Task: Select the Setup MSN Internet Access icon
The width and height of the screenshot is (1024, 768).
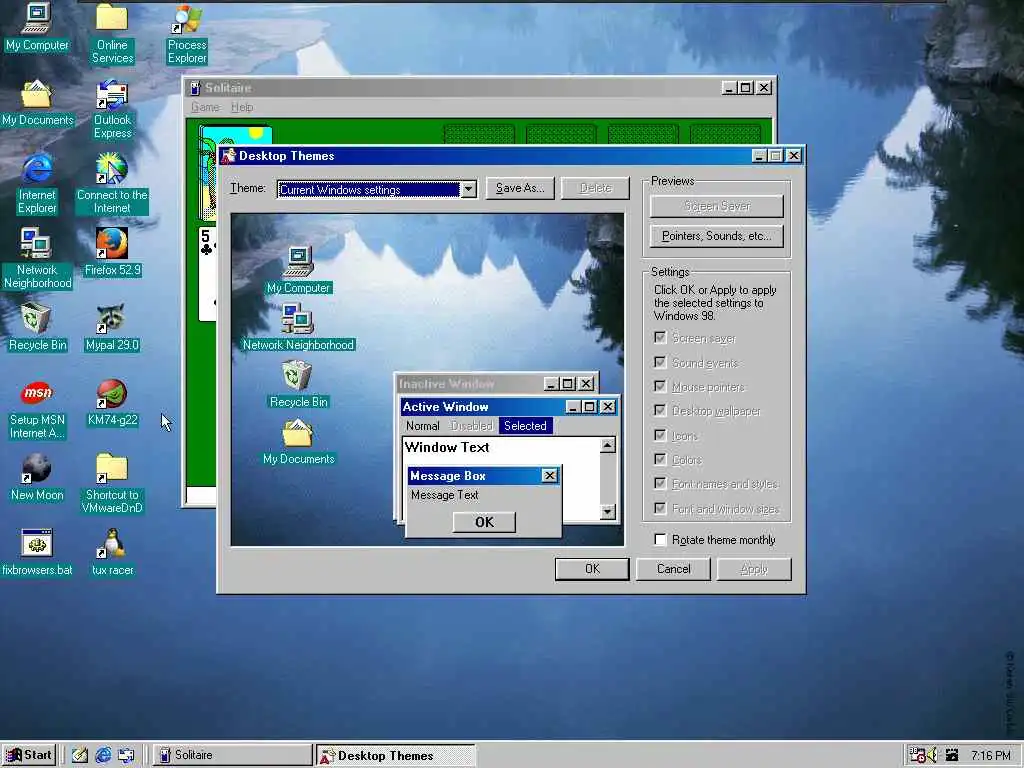Action: 37,409
